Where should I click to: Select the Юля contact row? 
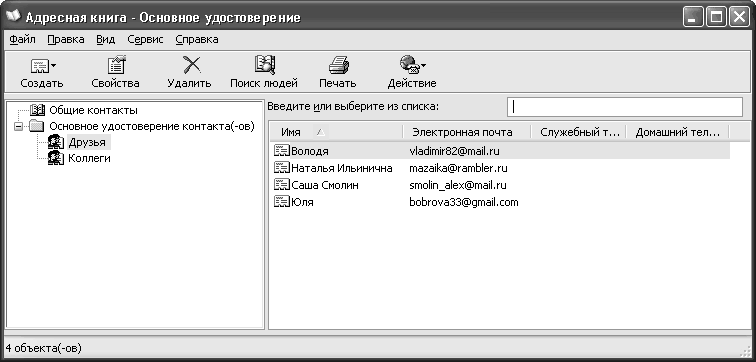(x=500, y=202)
